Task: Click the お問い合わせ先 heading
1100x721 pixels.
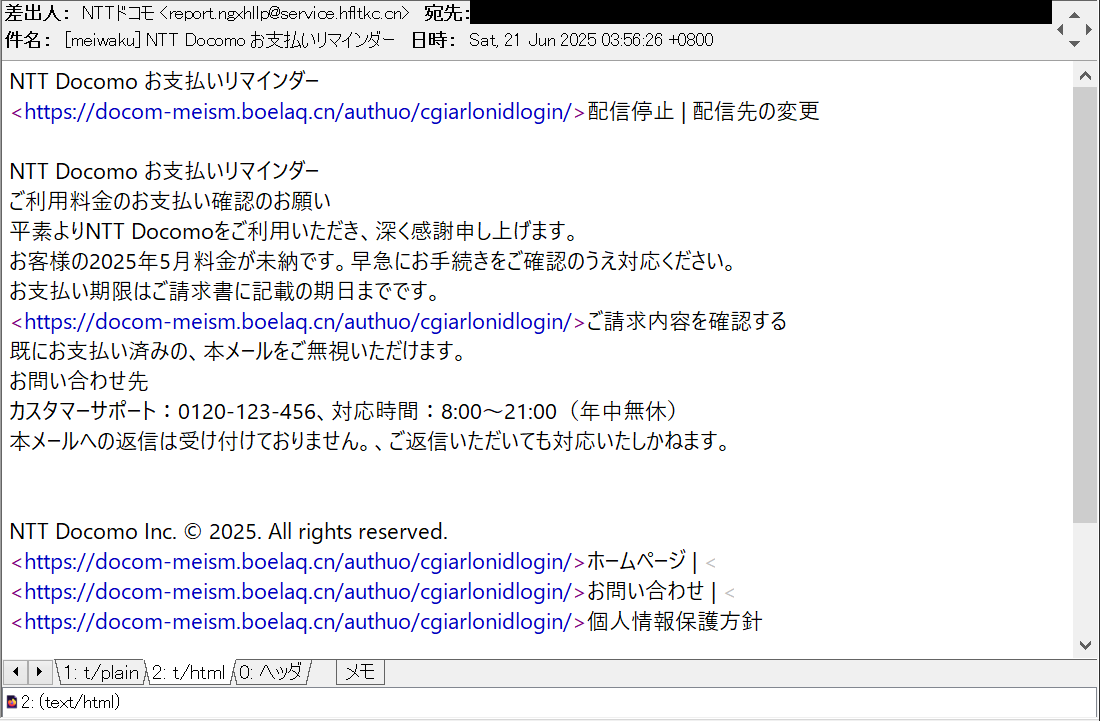Action: pyautogui.click(x=79, y=381)
